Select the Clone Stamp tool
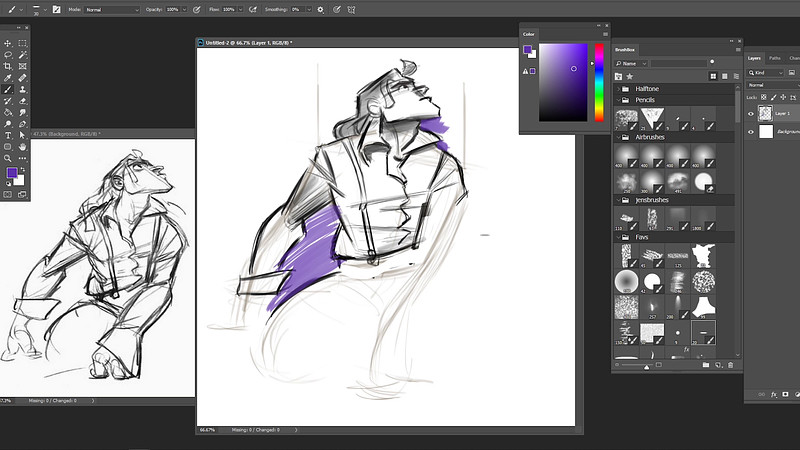Viewport: 800px width, 450px height. (x=22, y=89)
